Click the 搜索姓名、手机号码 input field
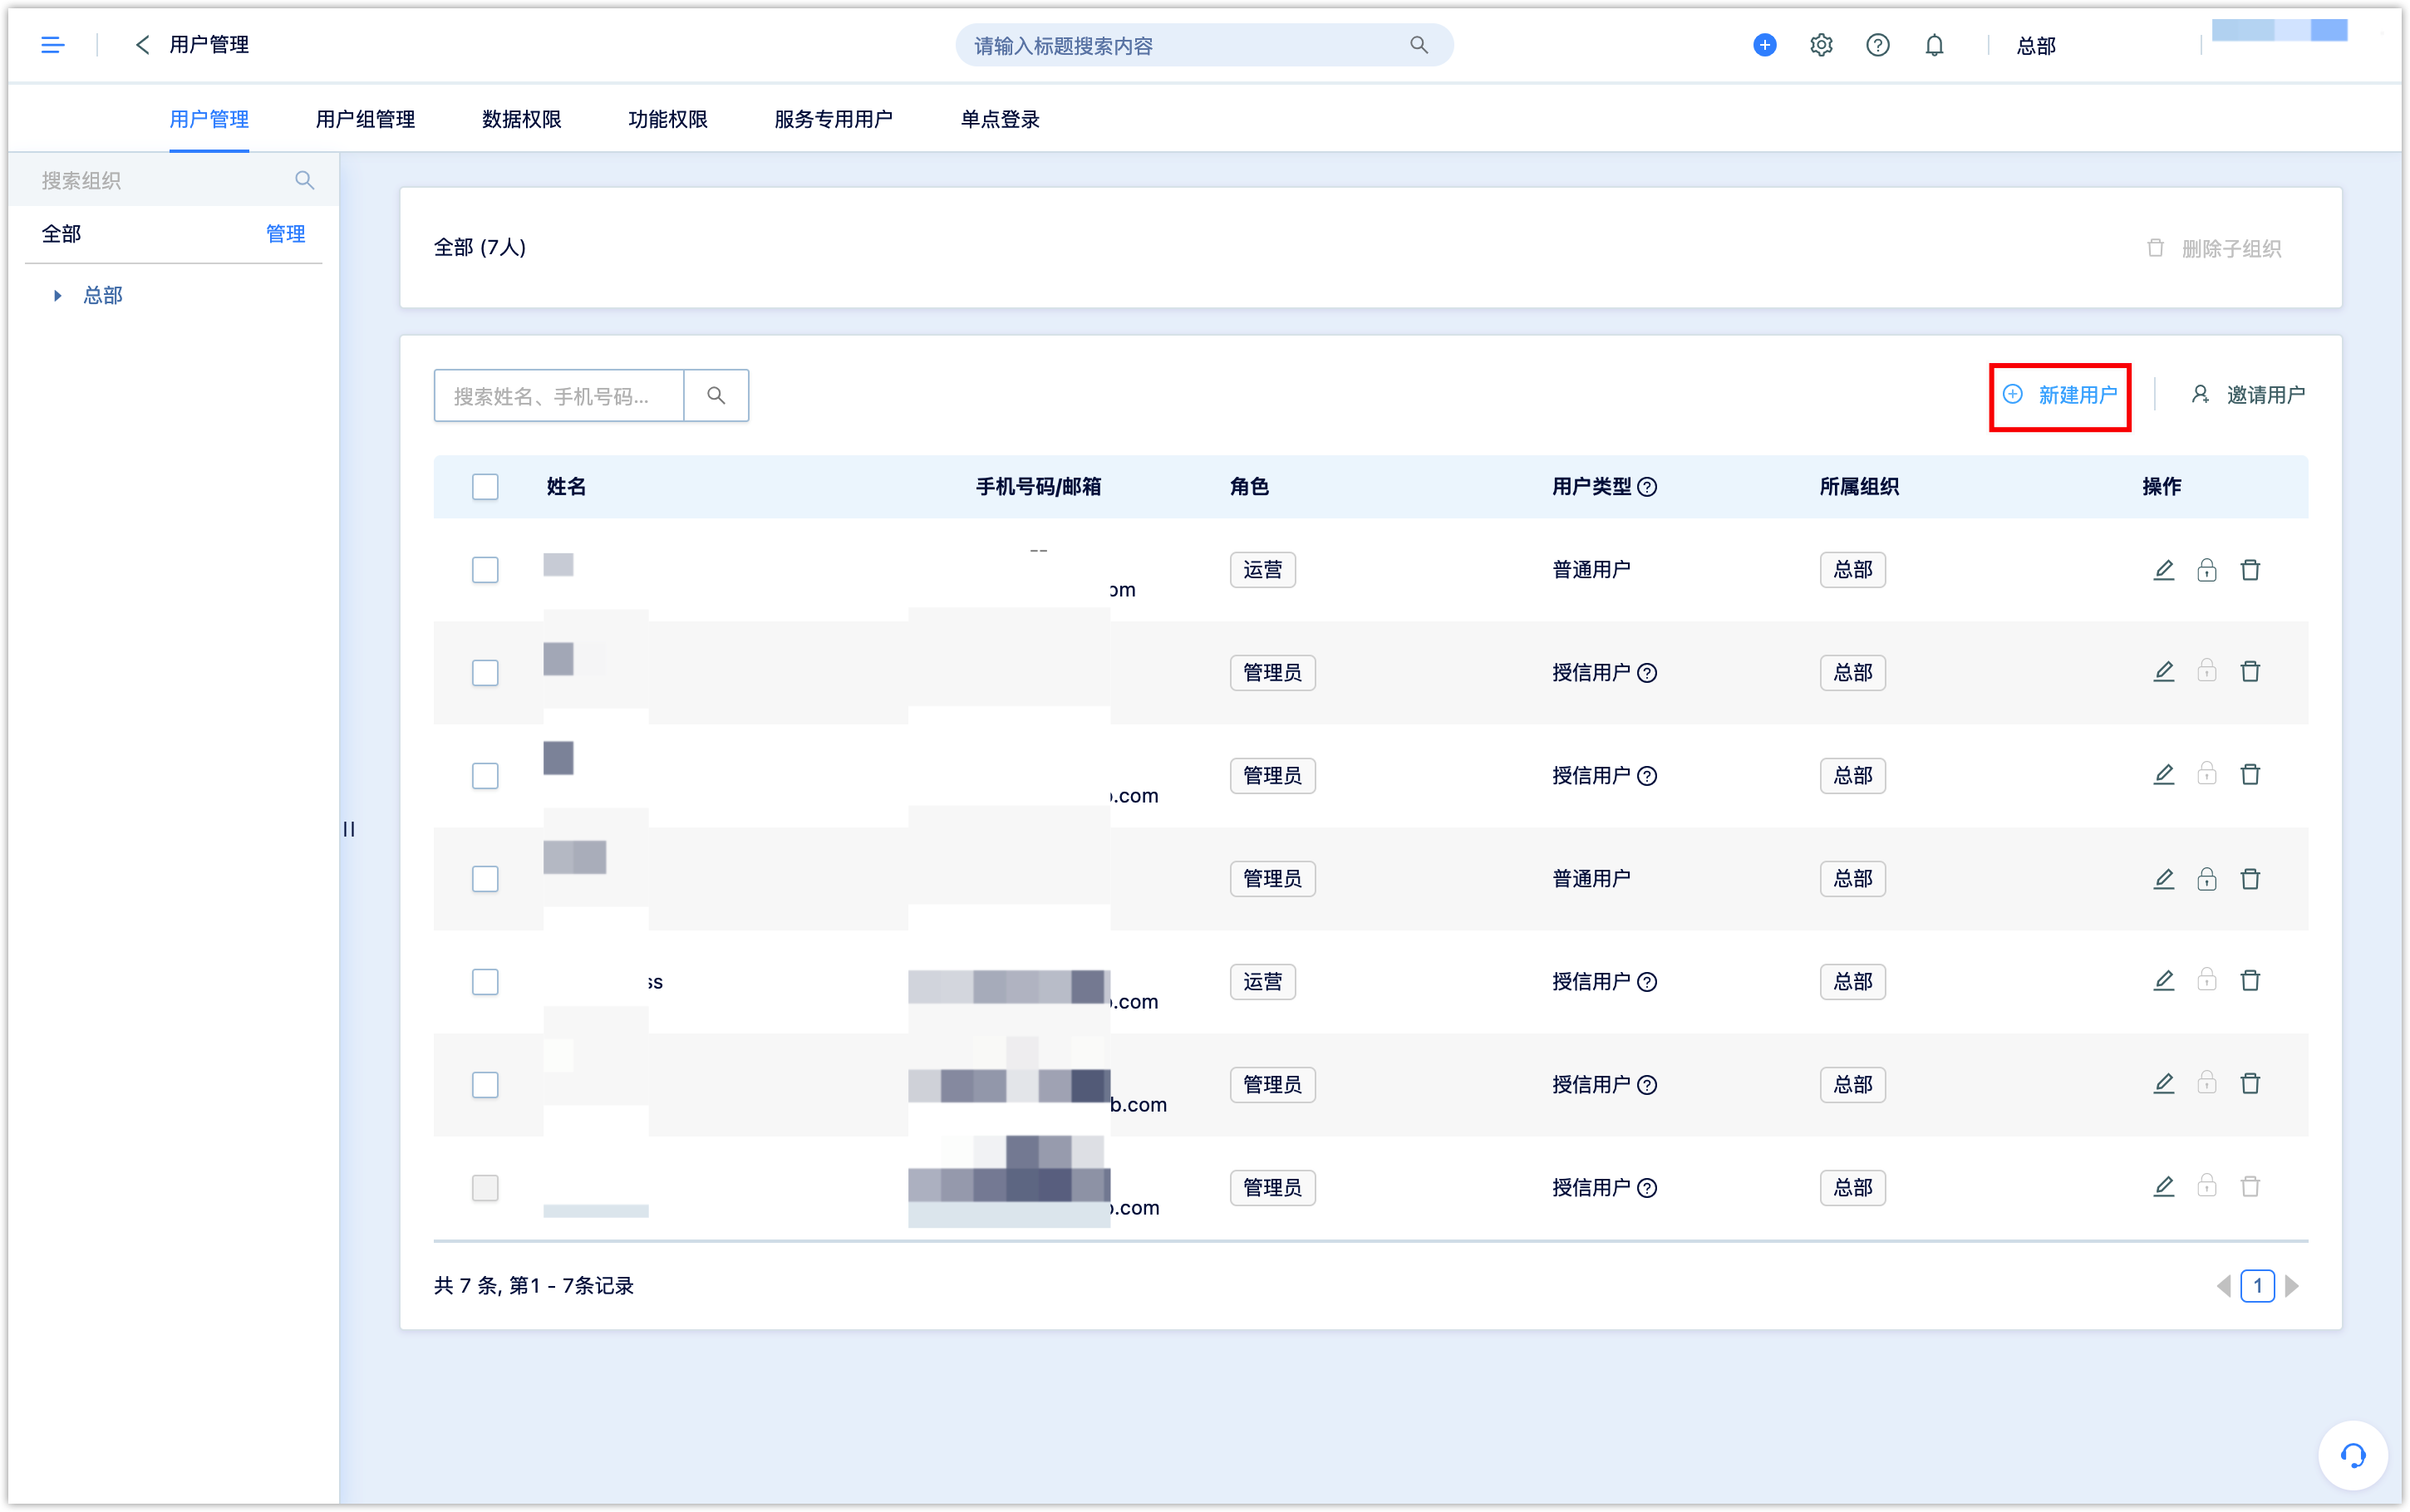 [559, 396]
